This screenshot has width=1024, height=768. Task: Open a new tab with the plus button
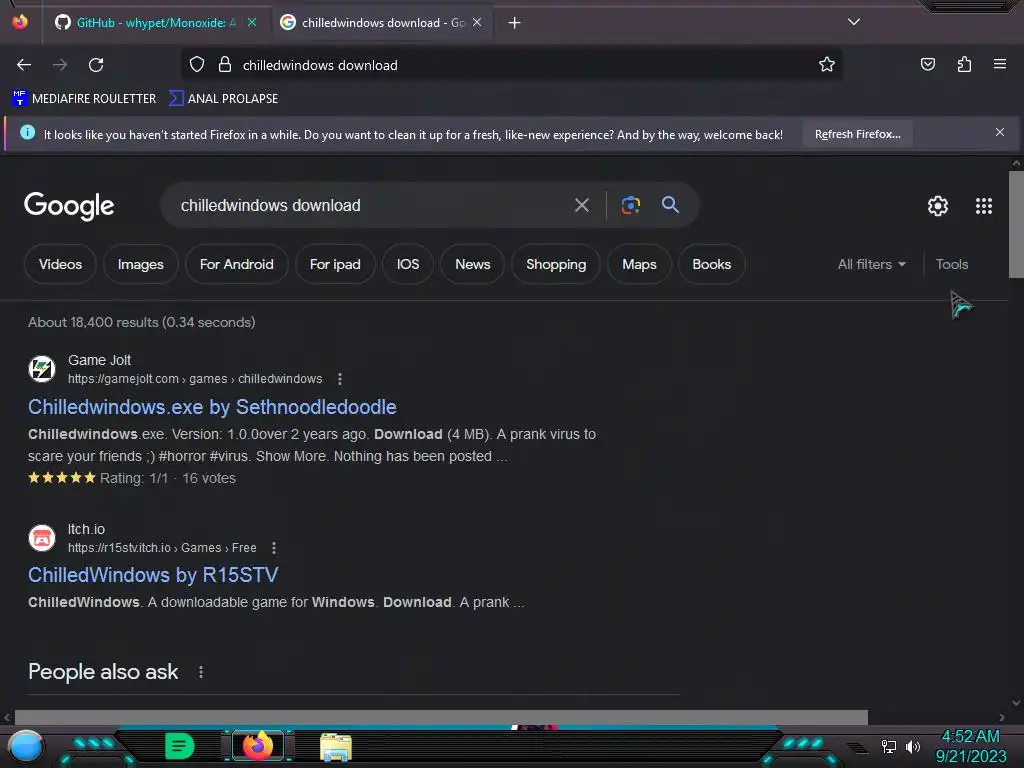tap(515, 23)
